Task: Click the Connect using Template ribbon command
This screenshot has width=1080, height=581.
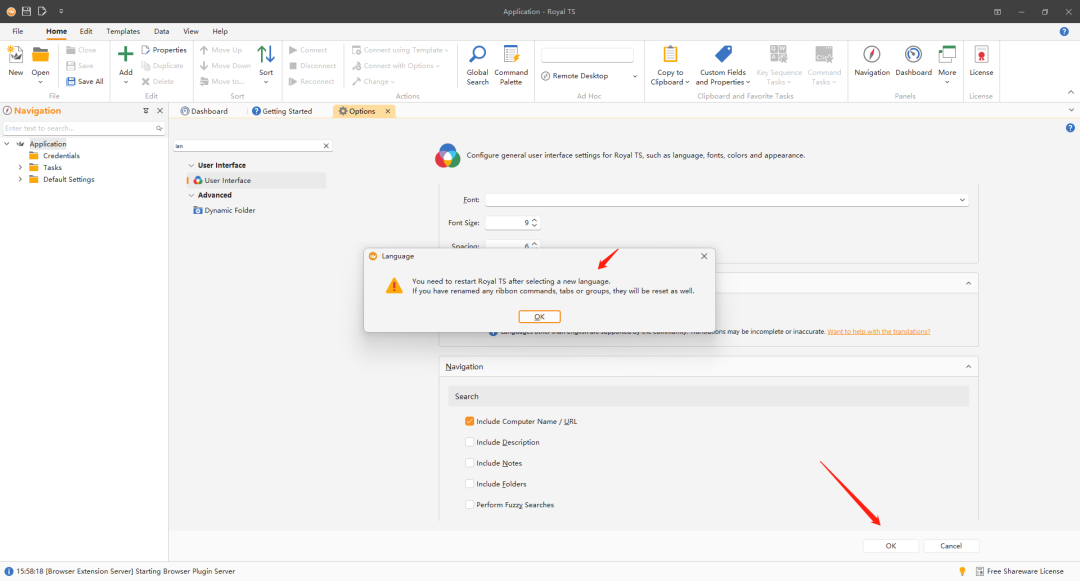Action: pos(400,50)
